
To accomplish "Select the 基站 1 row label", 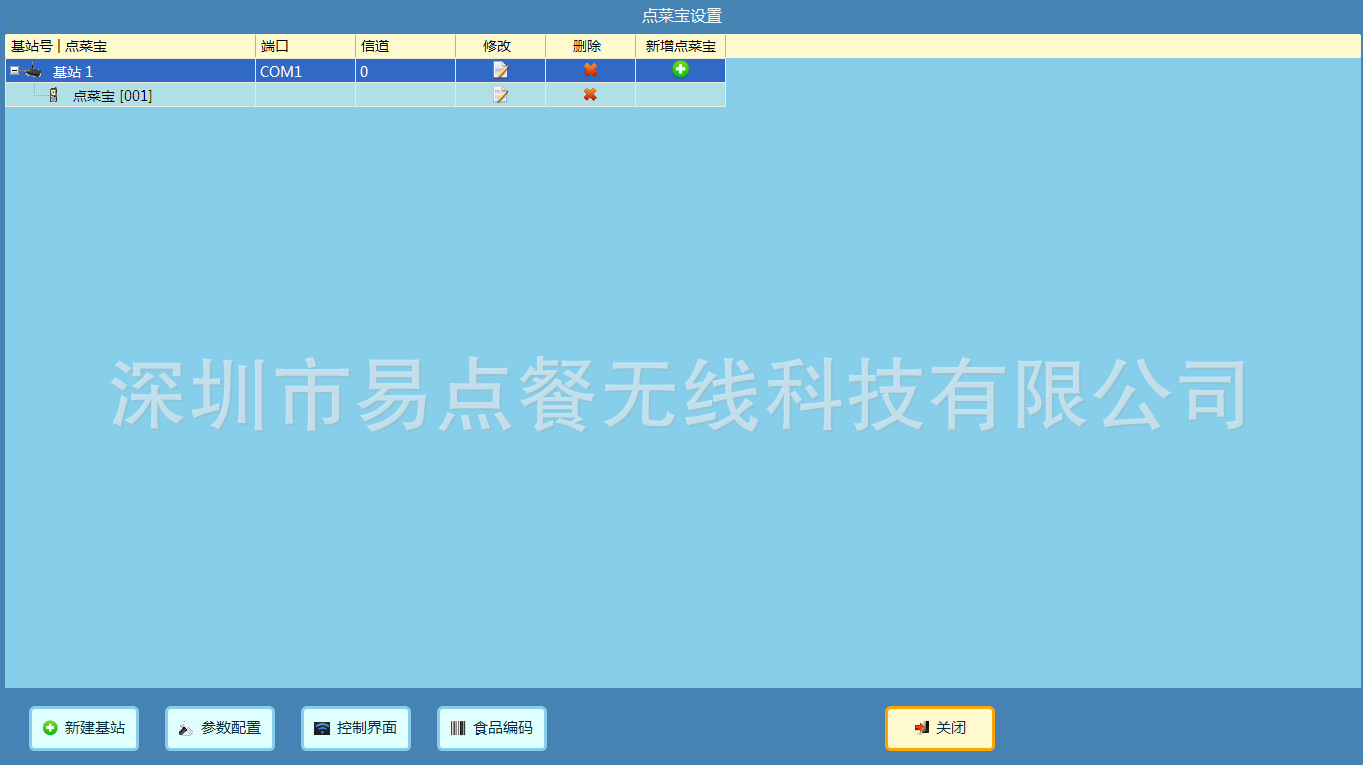I will [x=73, y=72].
